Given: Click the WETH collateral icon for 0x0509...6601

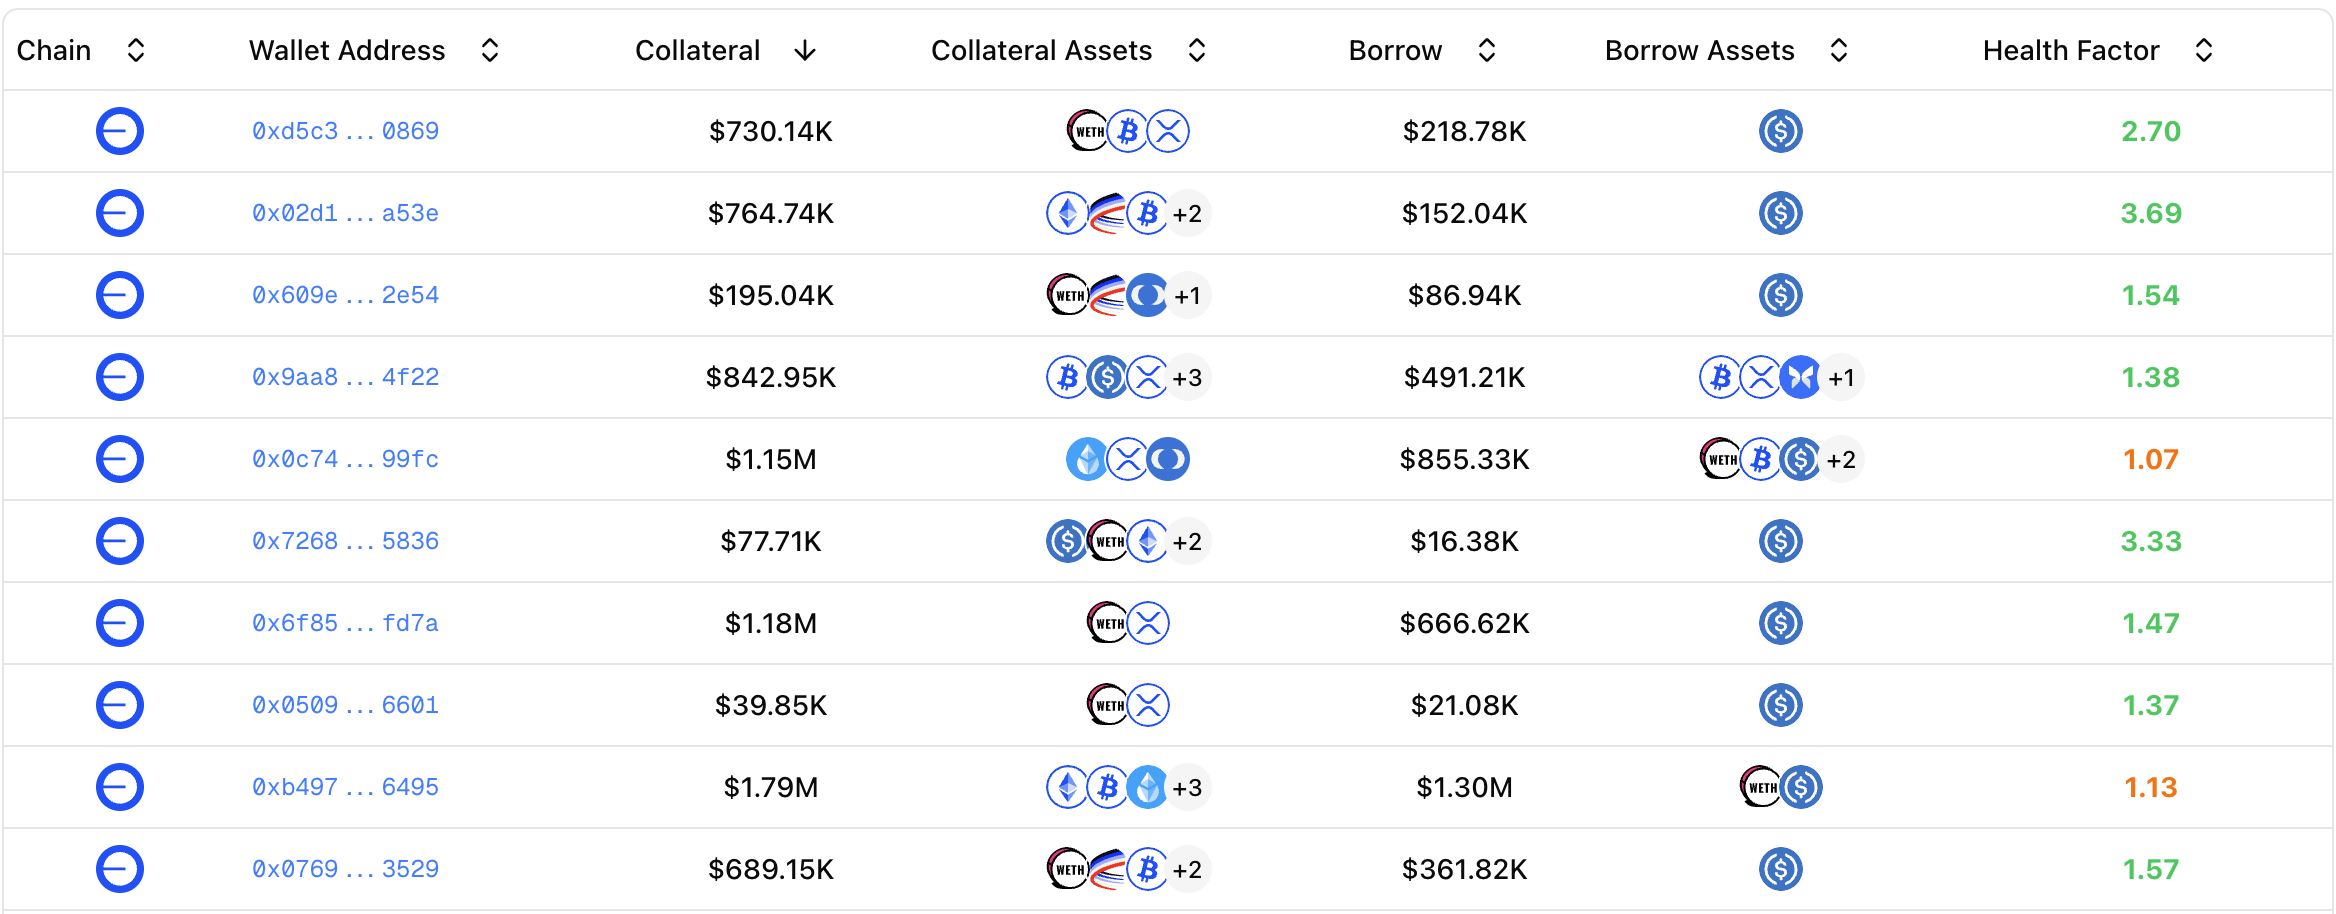Looking at the screenshot, I should pyautogui.click(x=1107, y=705).
